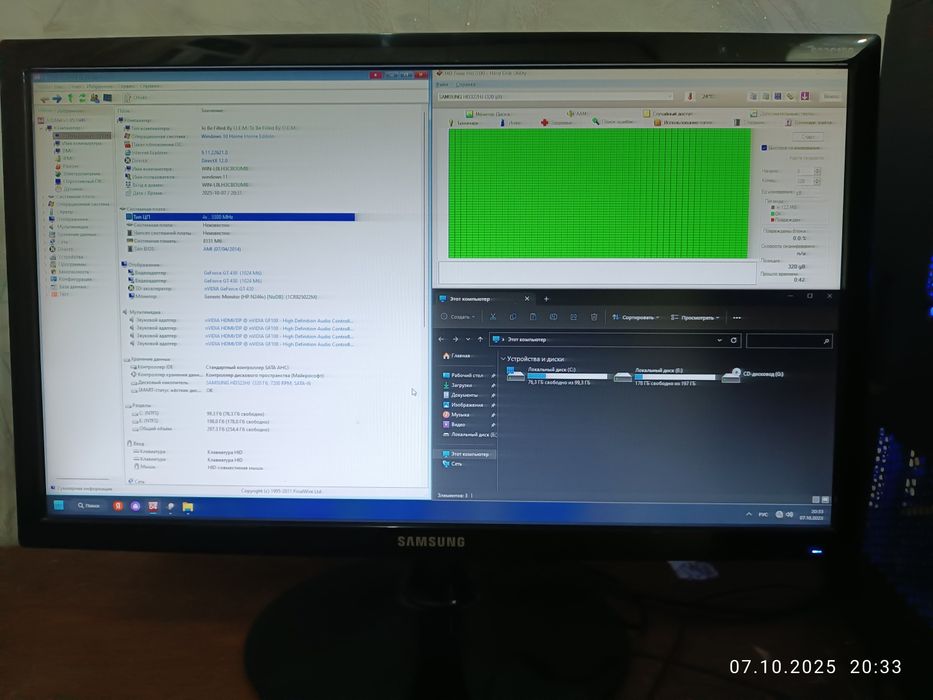Click the AIDA64 monitor toolbar icon
933x700 pixels.
(108, 98)
